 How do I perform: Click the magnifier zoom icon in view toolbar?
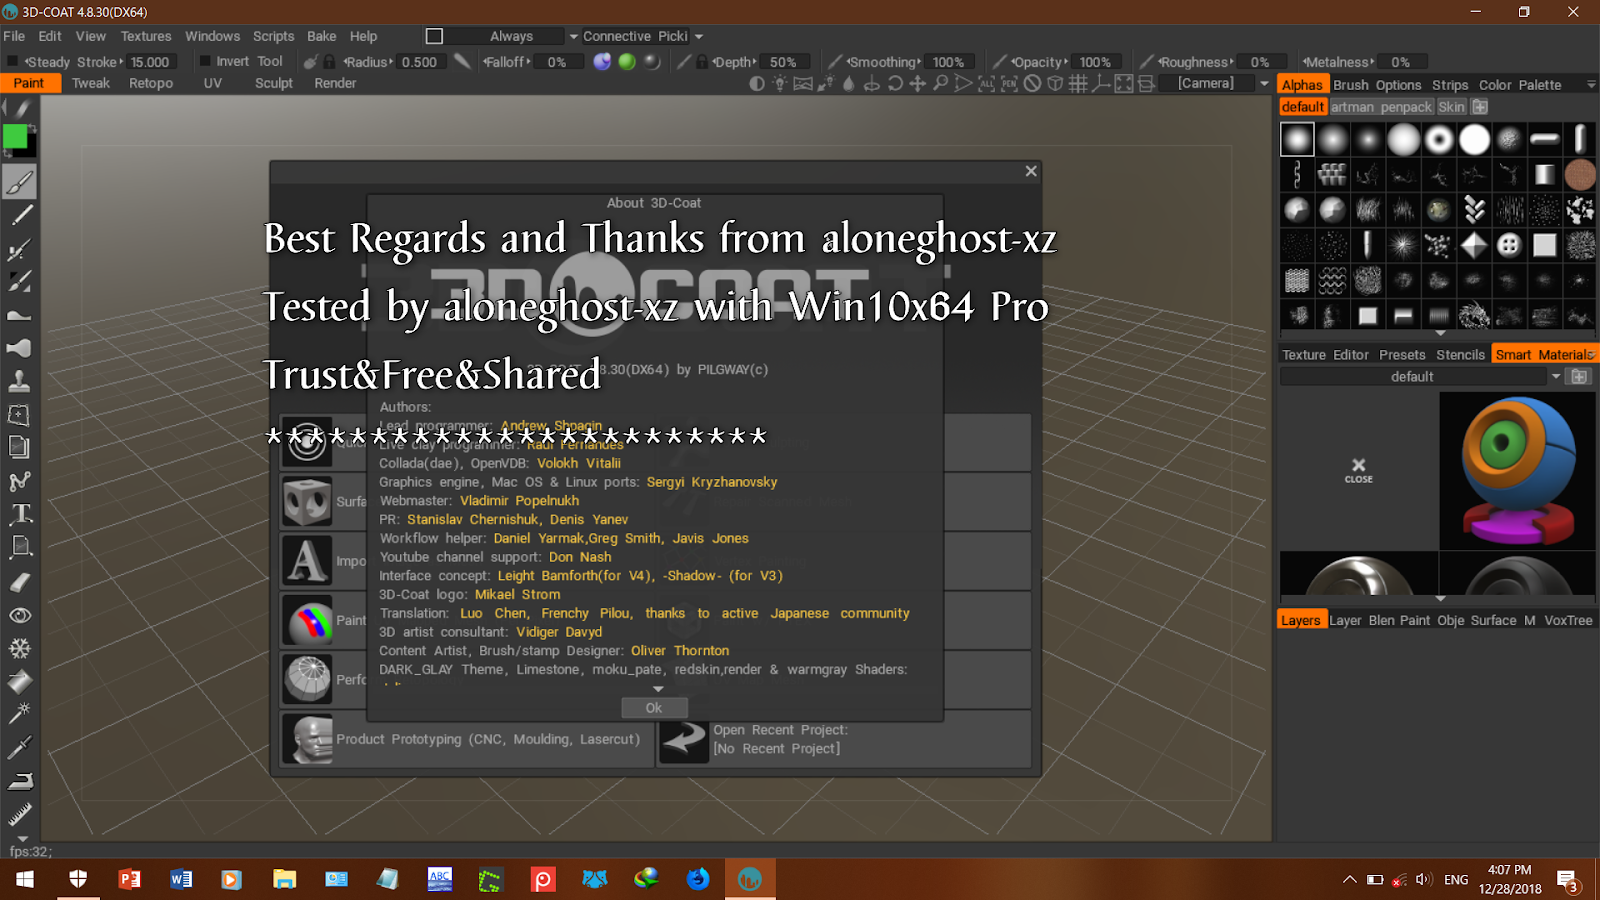coord(941,84)
